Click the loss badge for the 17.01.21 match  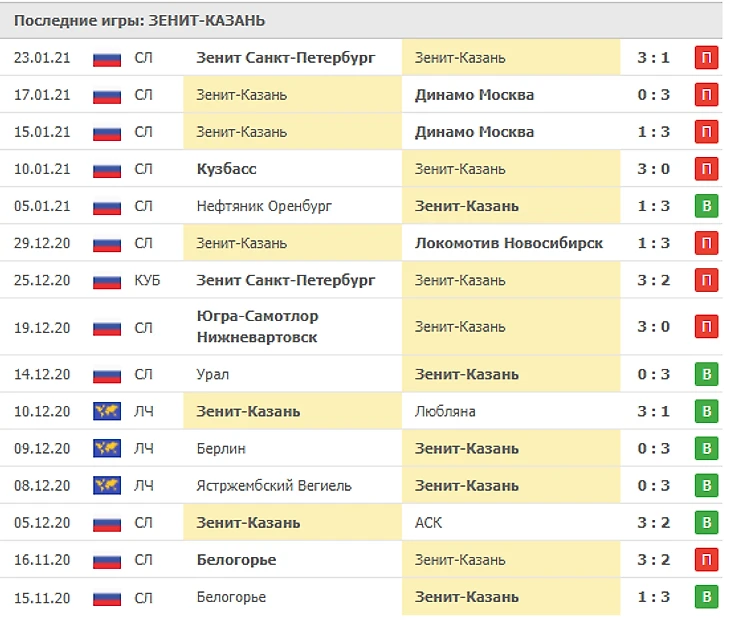706,95
